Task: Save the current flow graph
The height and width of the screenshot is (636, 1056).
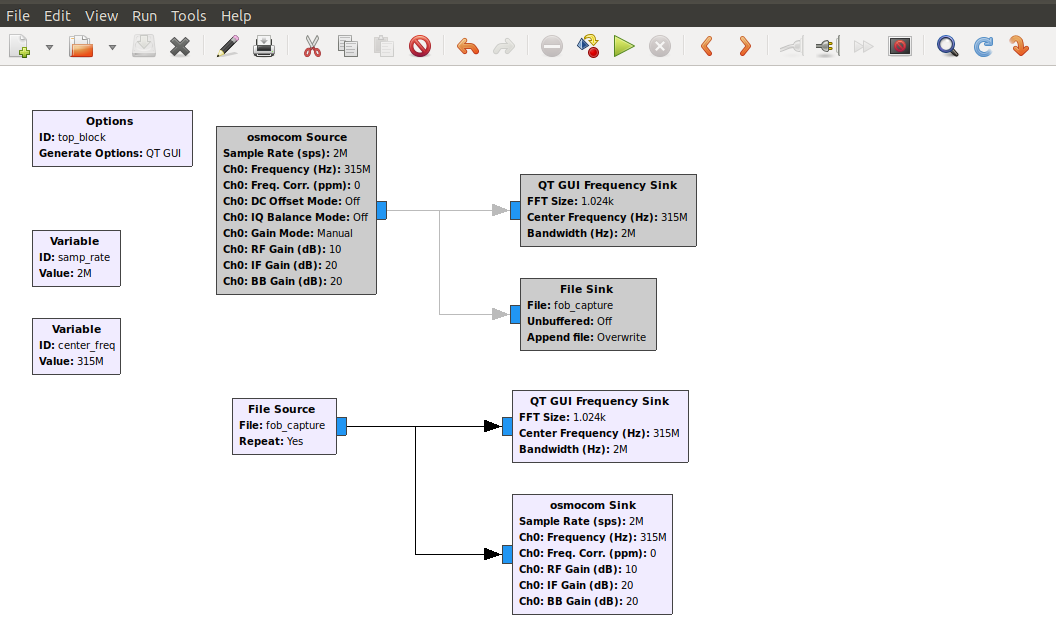Action: pyautogui.click(x=143, y=46)
